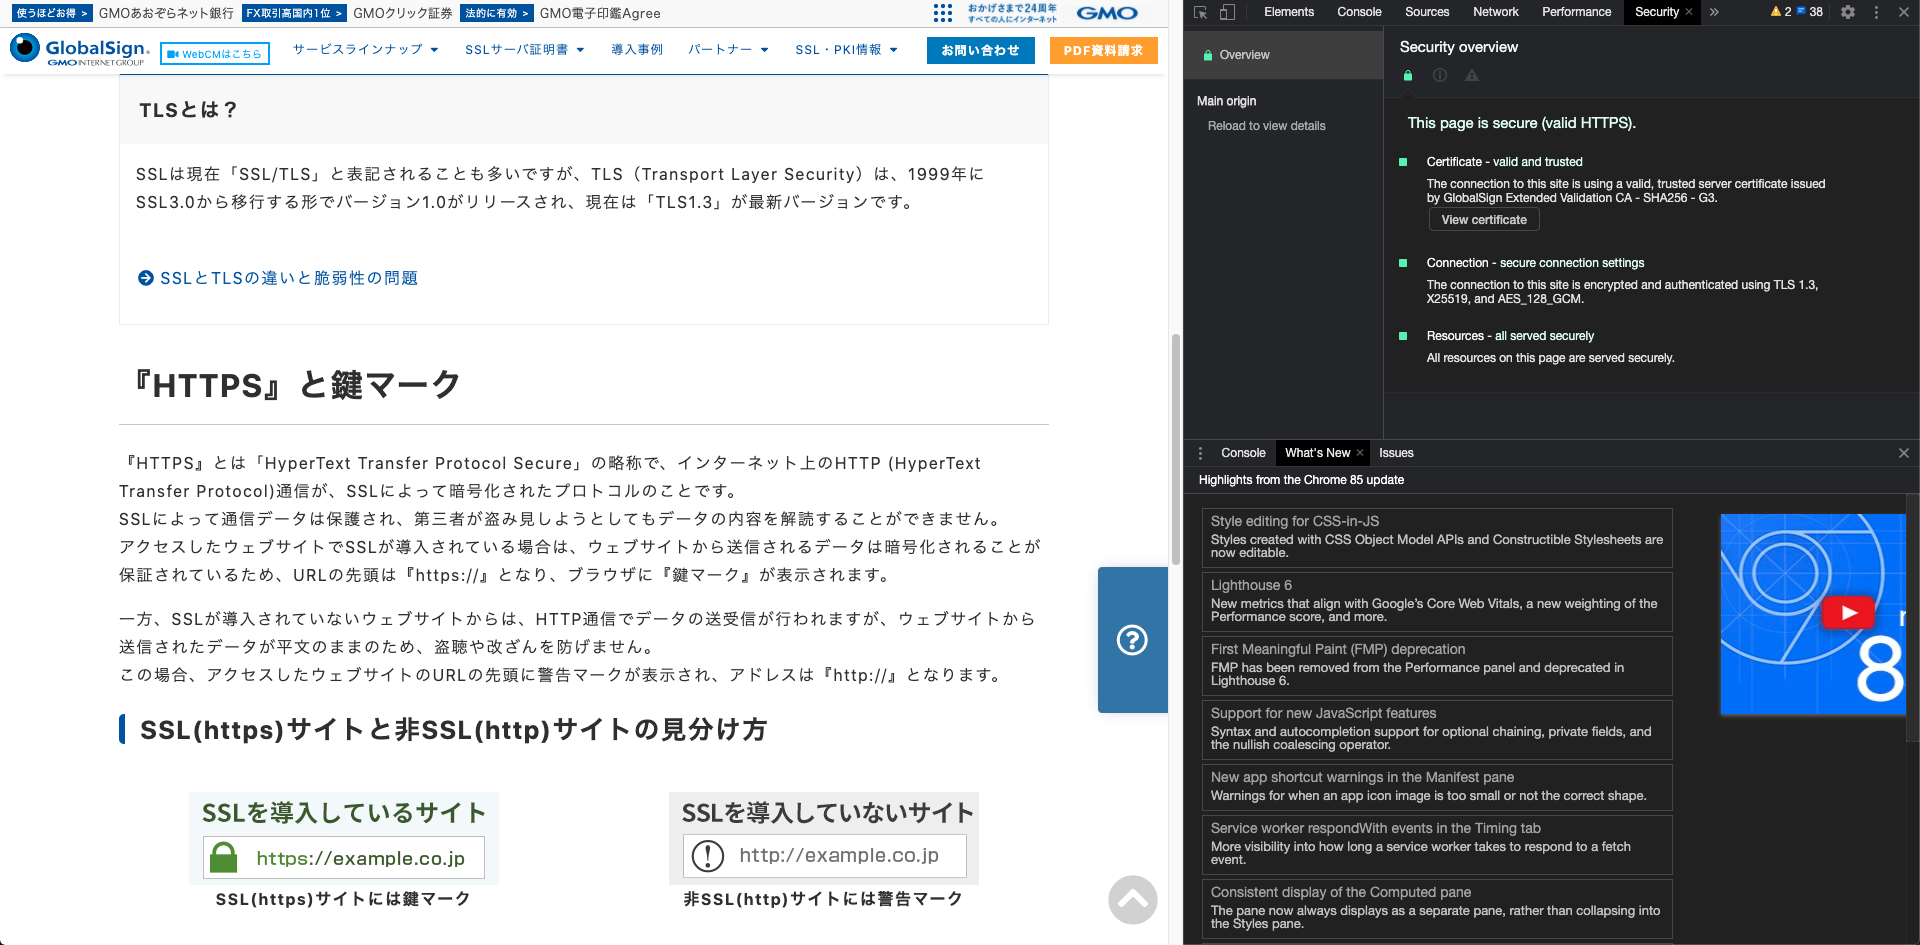Expand the サービスラインナップ dropdown menu
This screenshot has width=1920, height=945.
365,50
